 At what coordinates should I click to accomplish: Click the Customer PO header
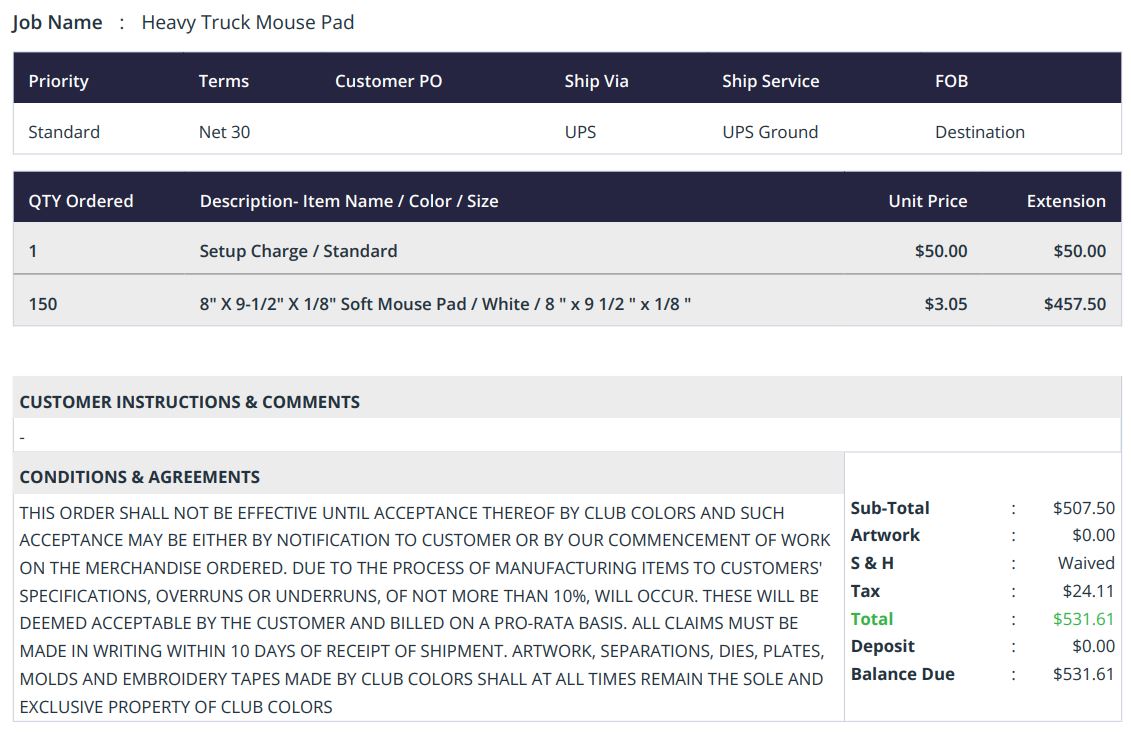coord(388,81)
